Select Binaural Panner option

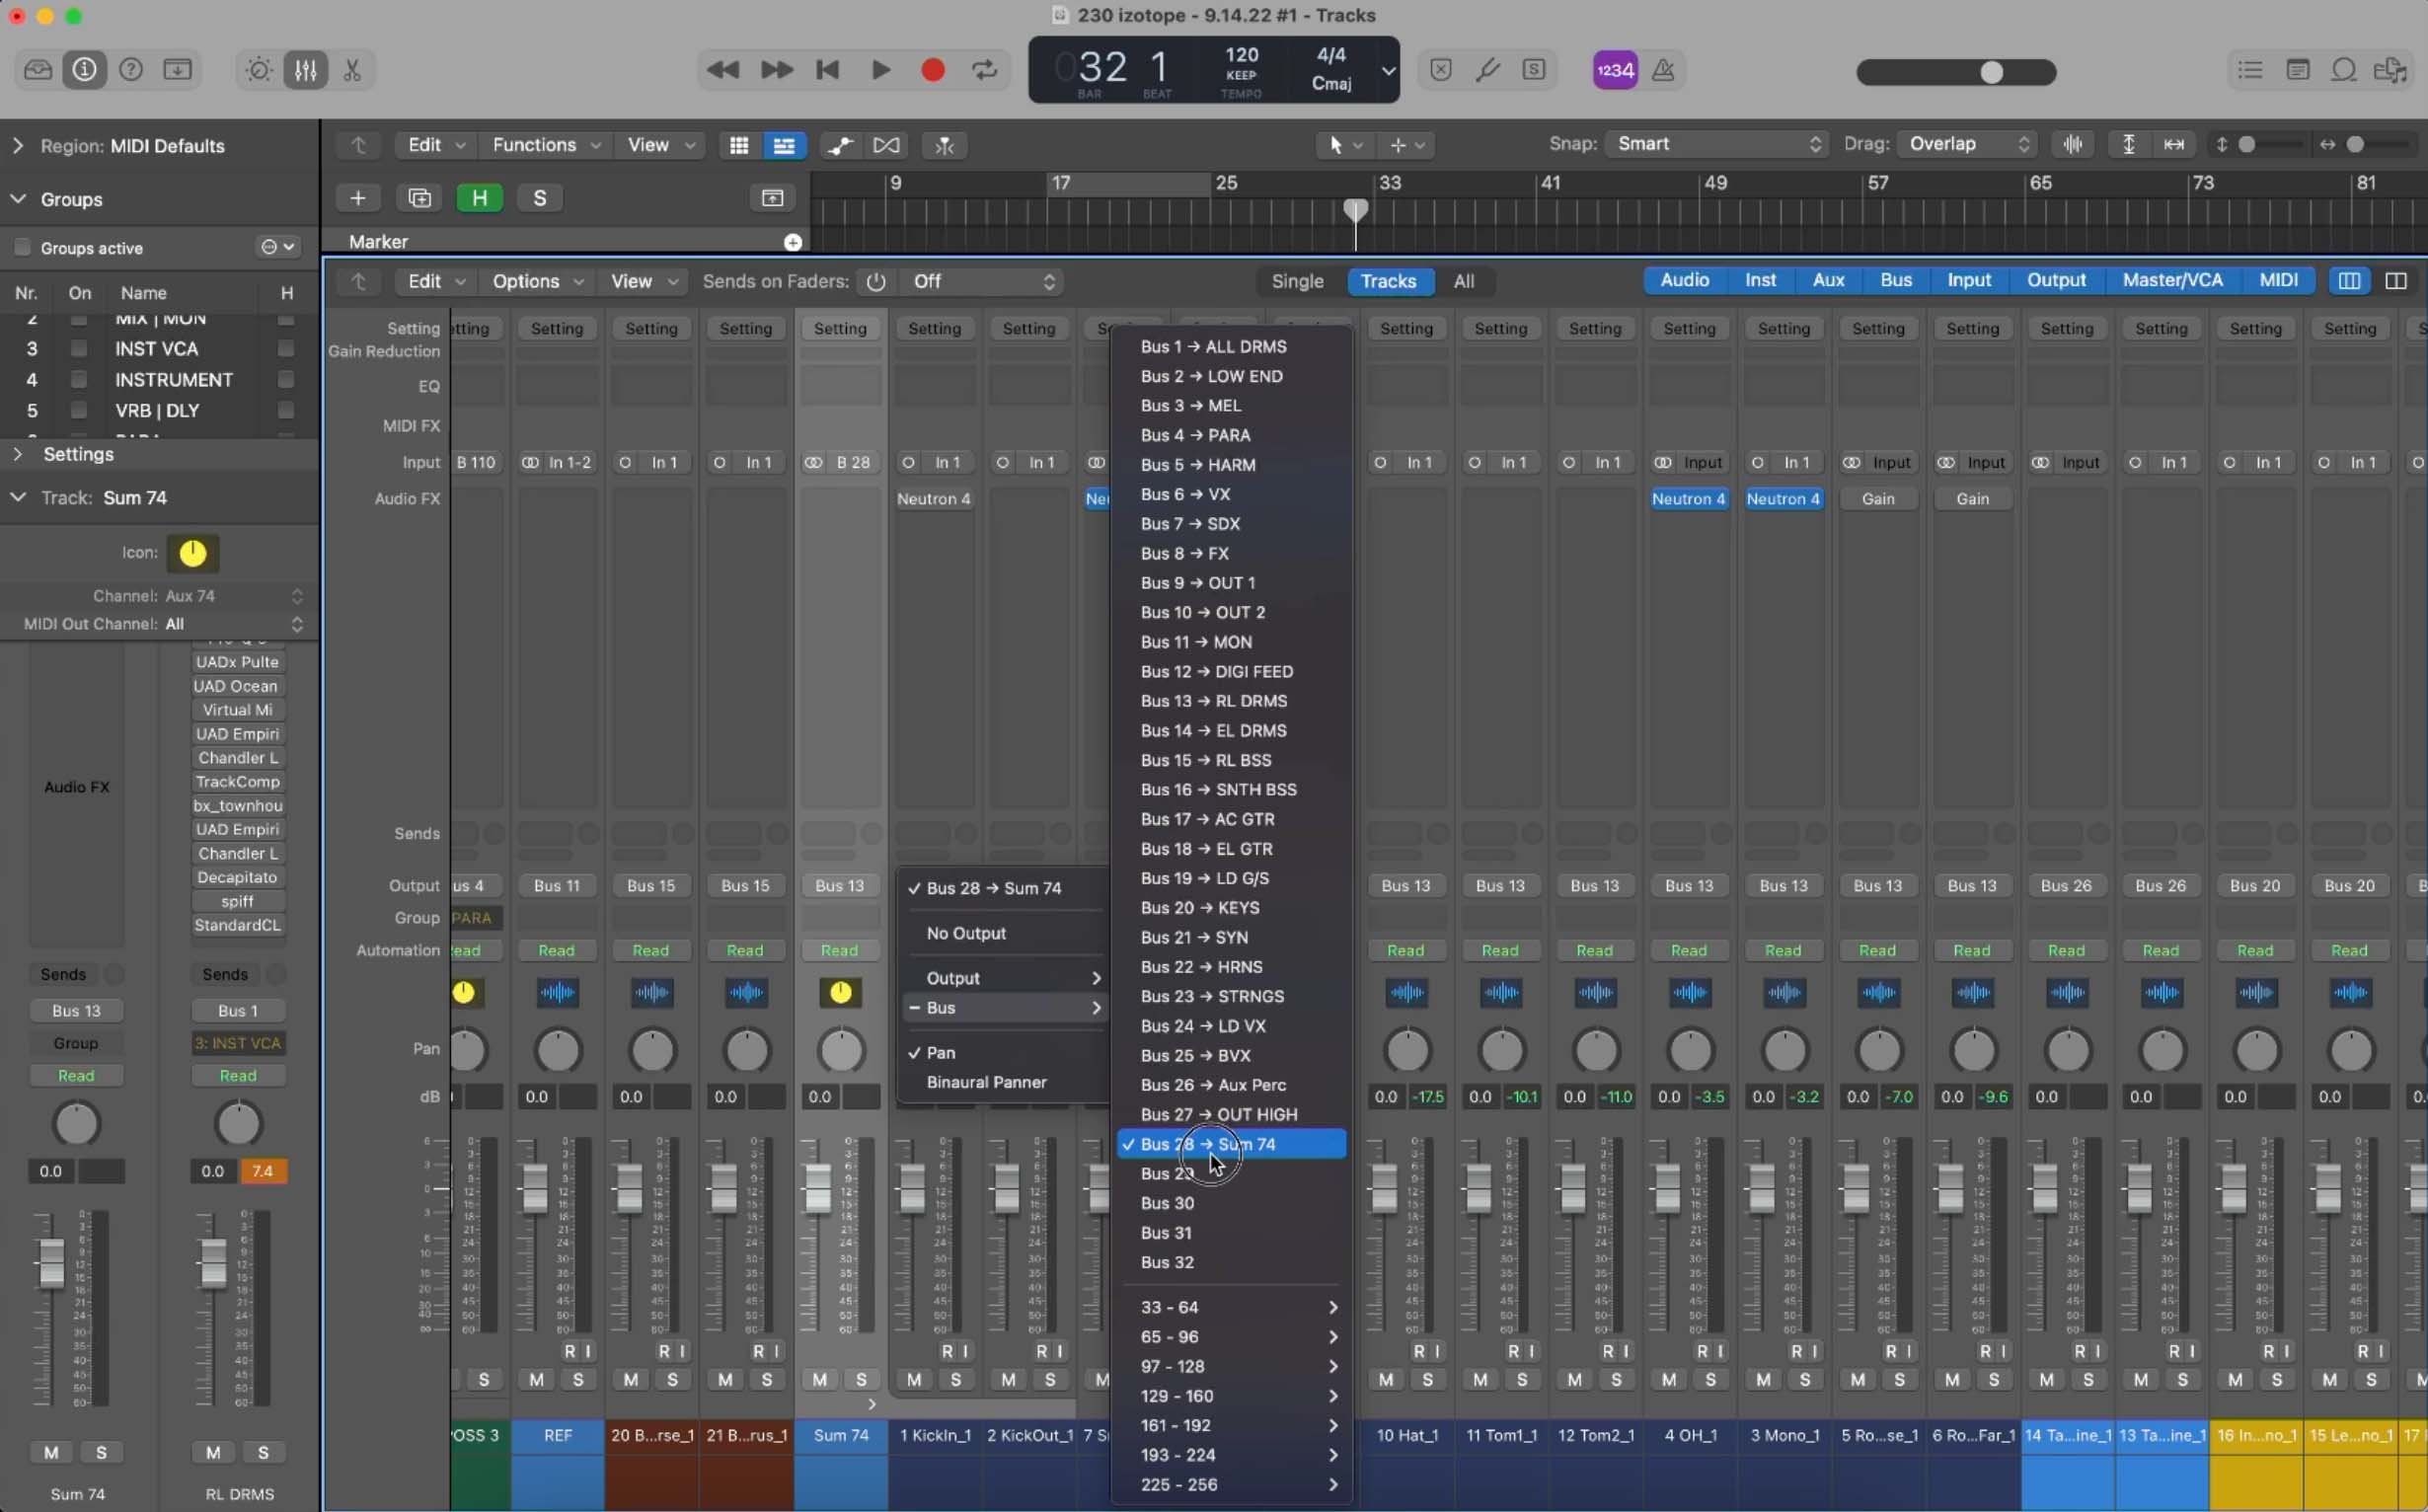point(1004,1083)
